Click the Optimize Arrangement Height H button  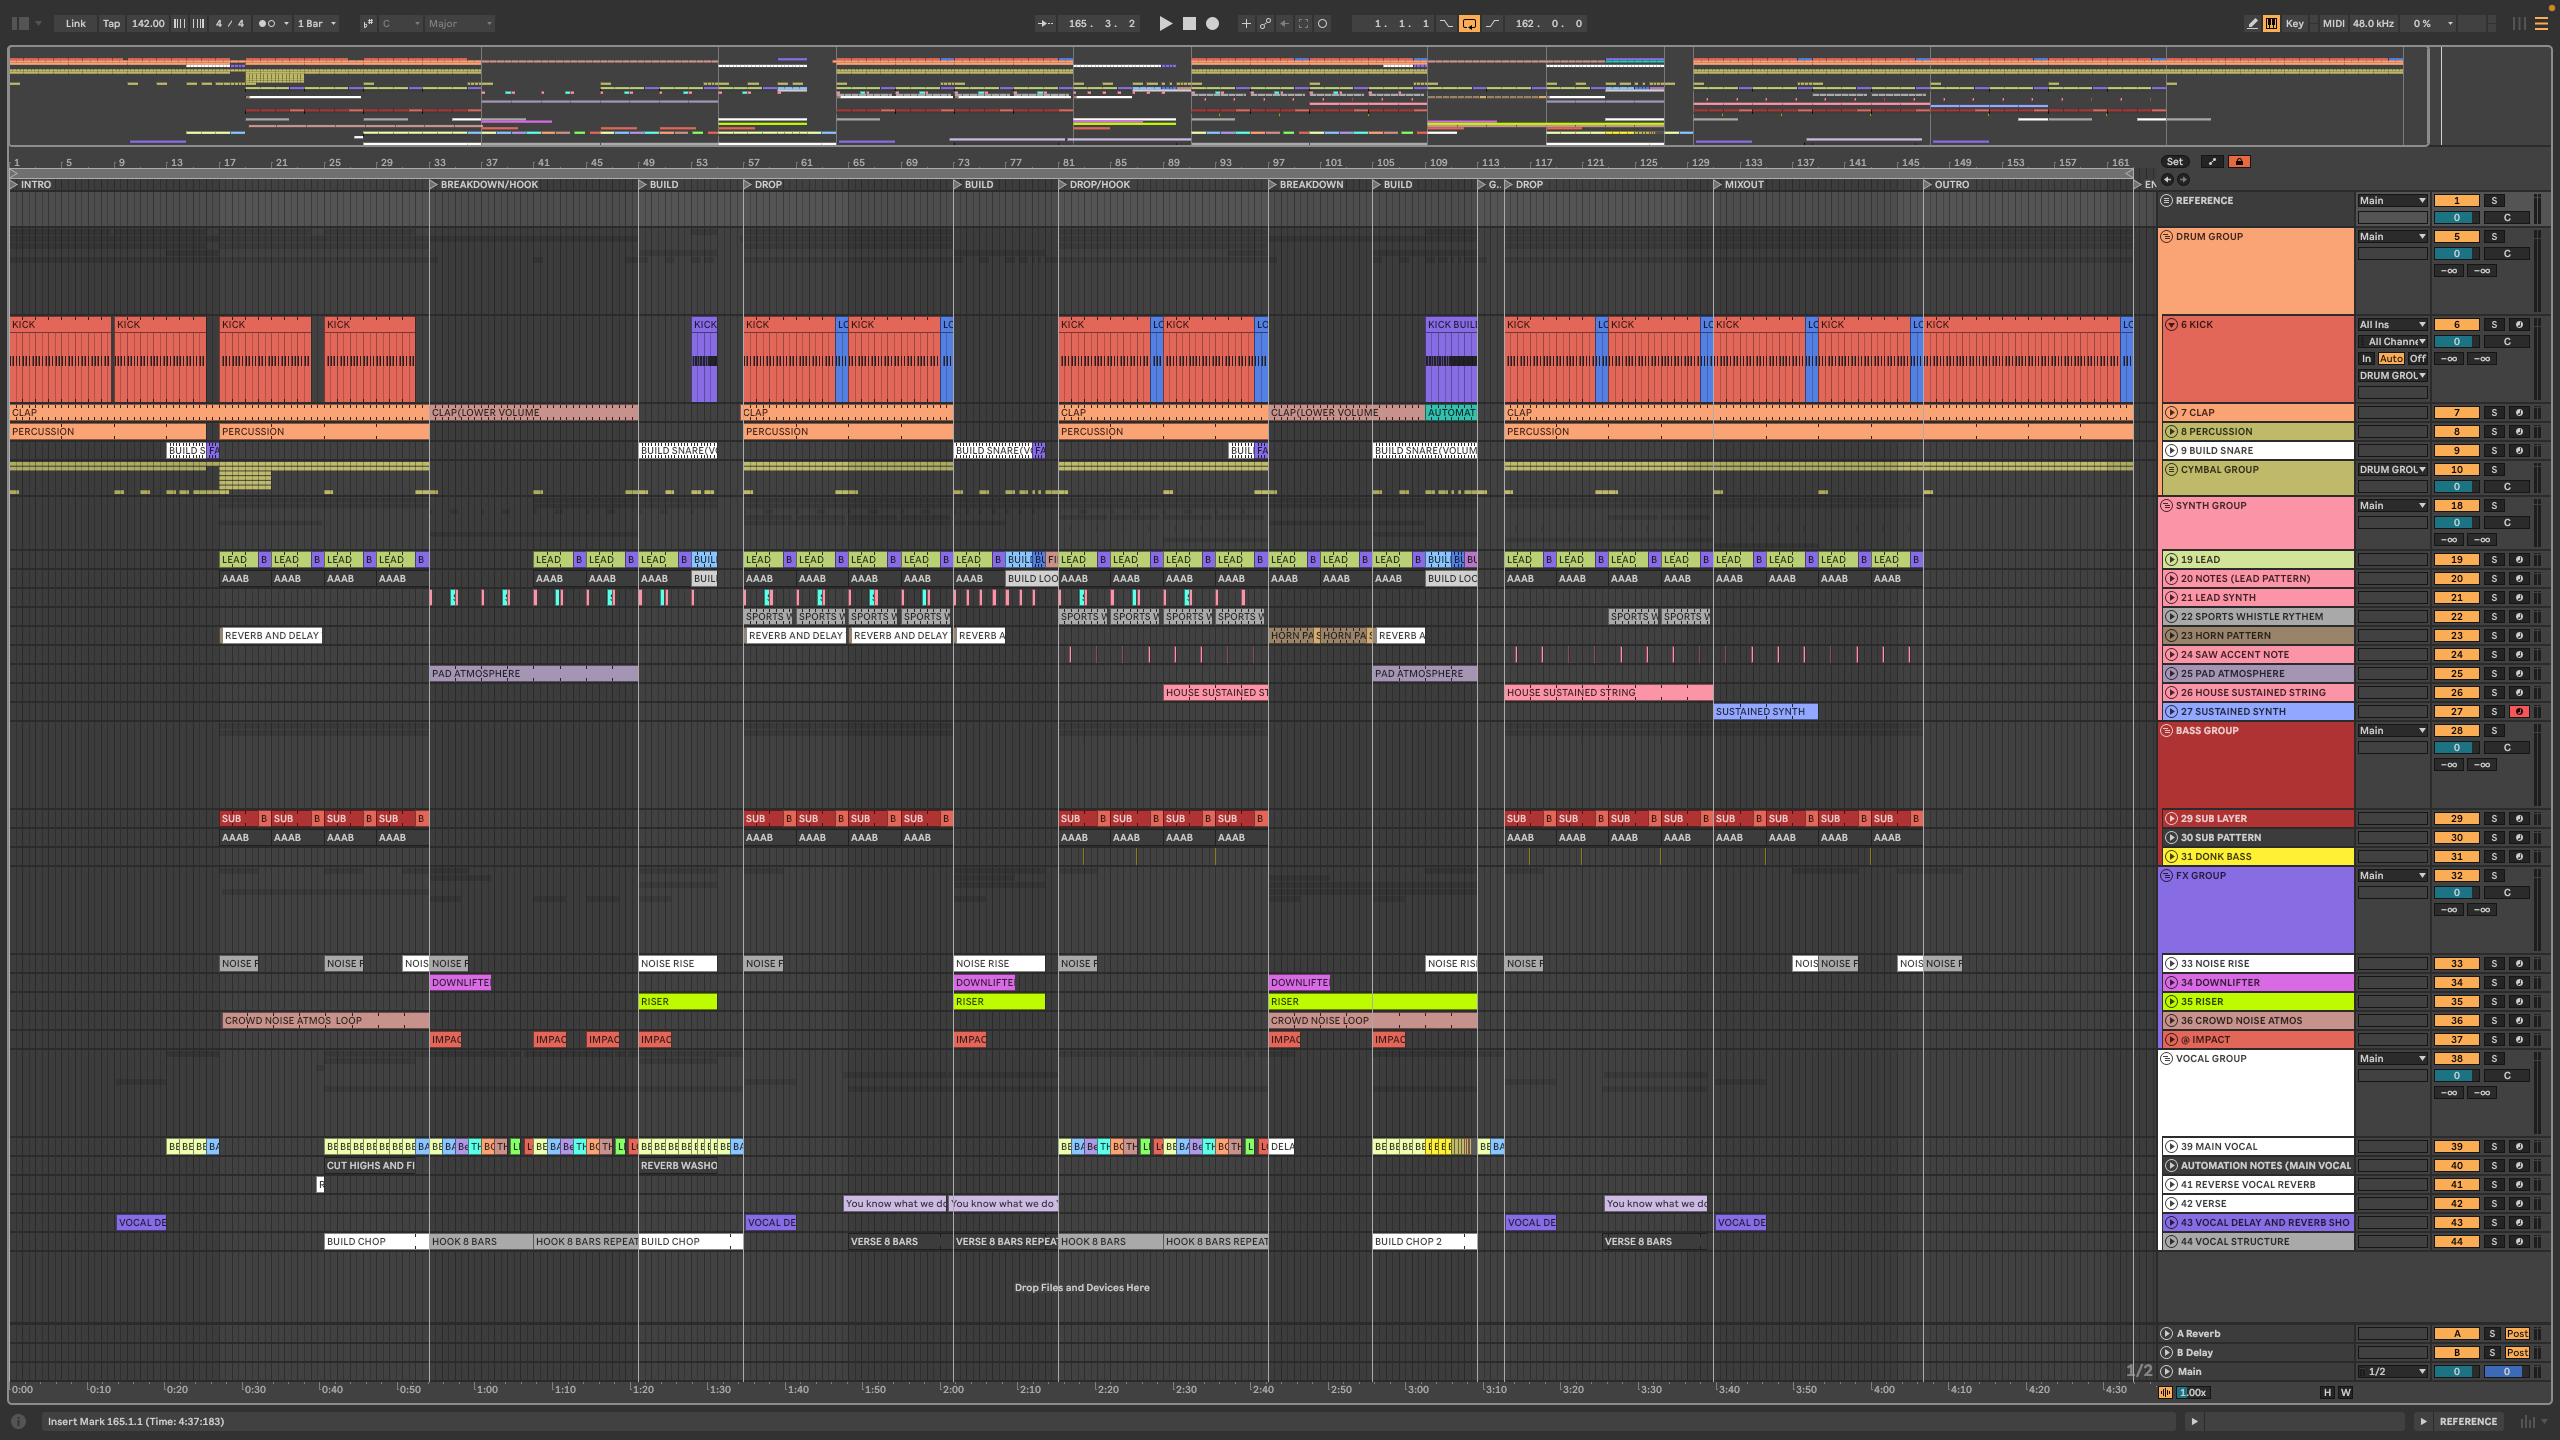pyautogui.click(x=2327, y=1392)
